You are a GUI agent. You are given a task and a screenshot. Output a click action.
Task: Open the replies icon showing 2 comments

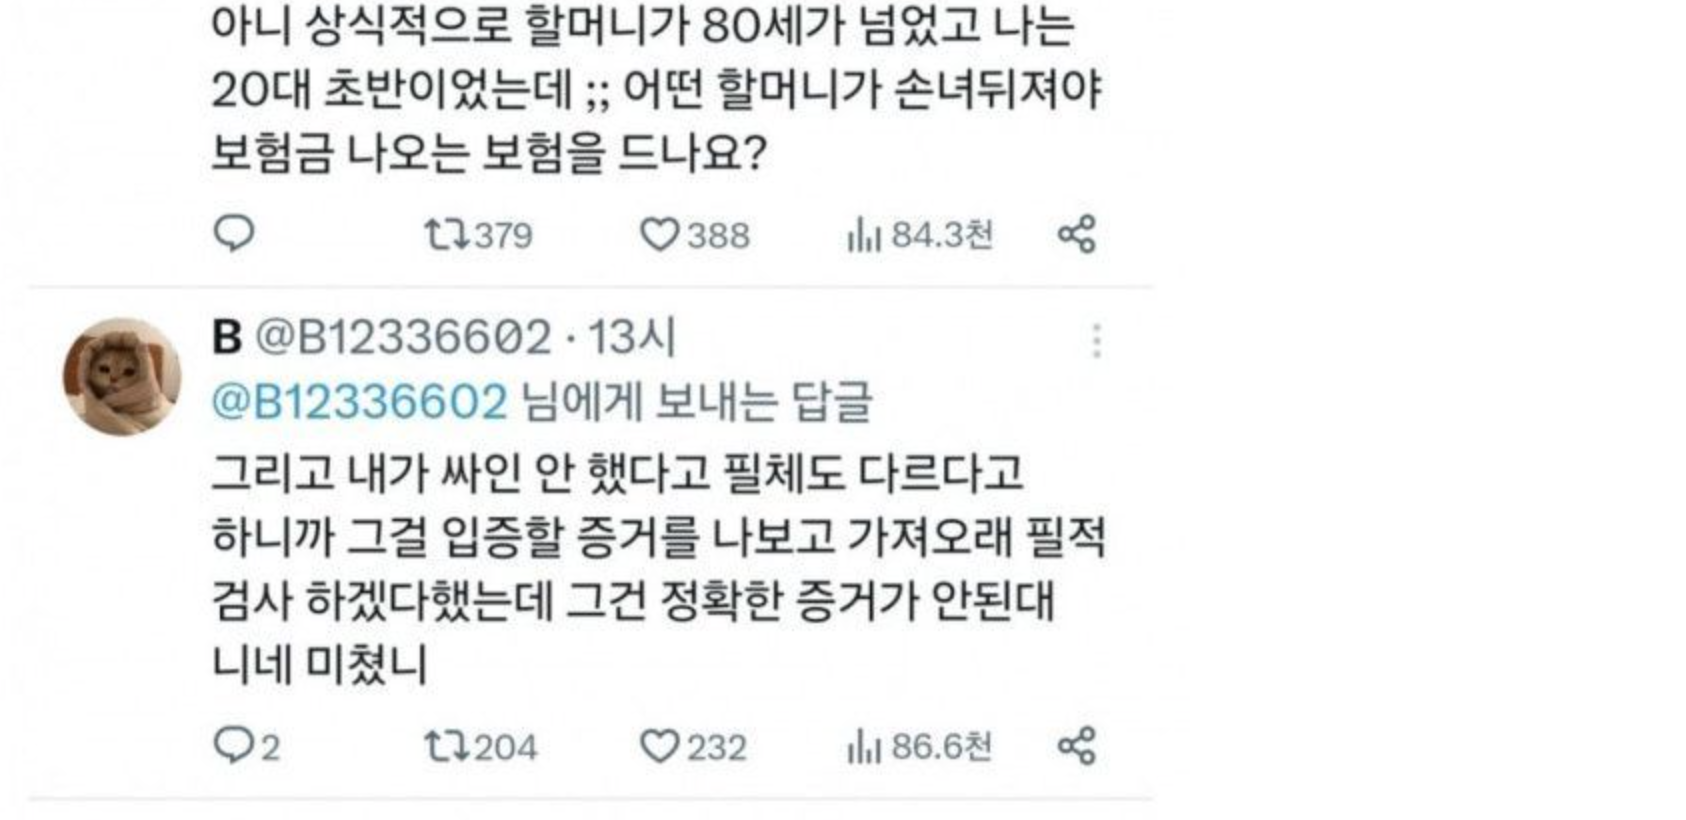coord(247,746)
